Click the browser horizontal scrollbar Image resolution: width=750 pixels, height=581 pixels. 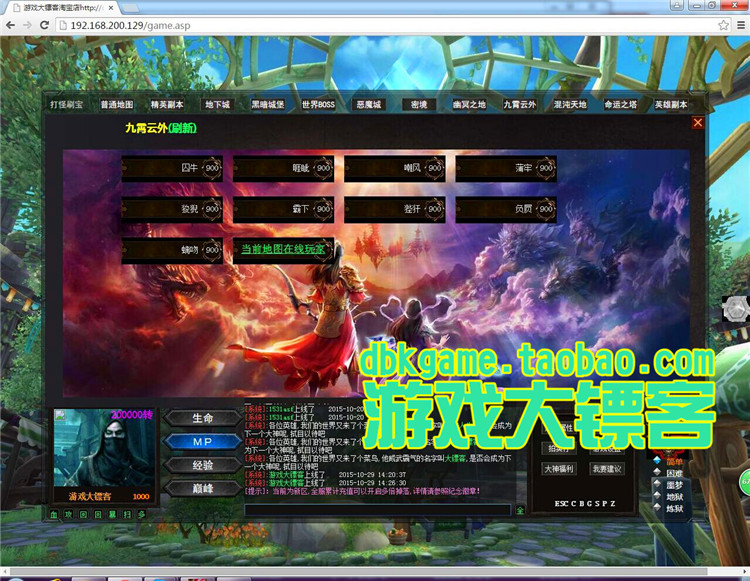[x=359, y=571]
